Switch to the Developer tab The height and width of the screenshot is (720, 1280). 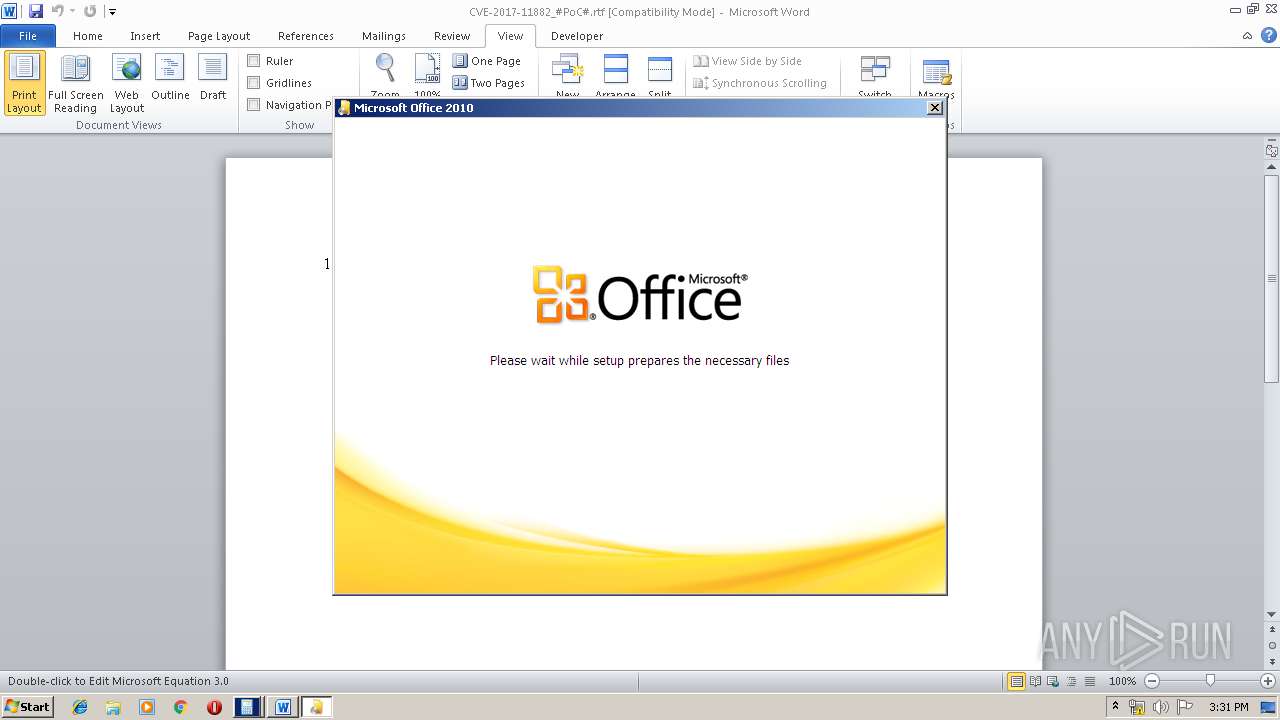coord(577,36)
